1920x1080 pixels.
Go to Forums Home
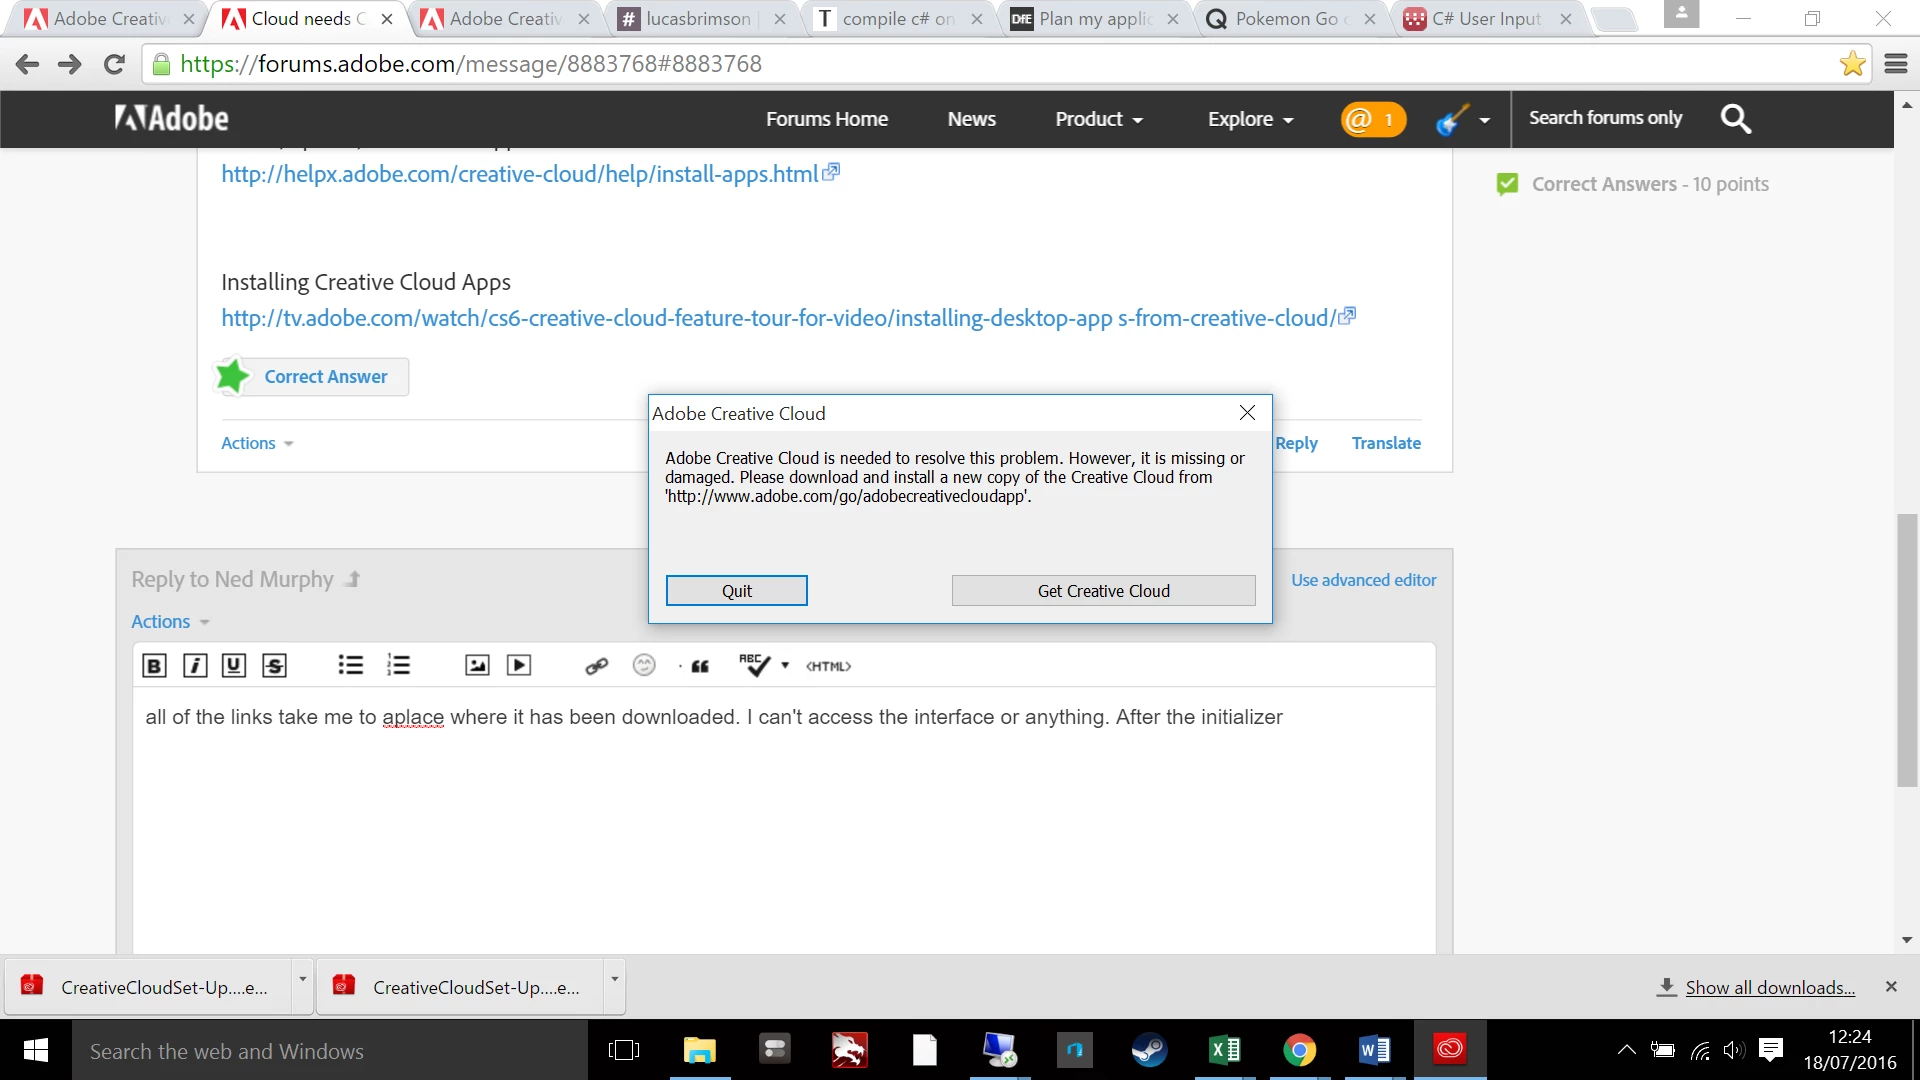[x=827, y=119]
